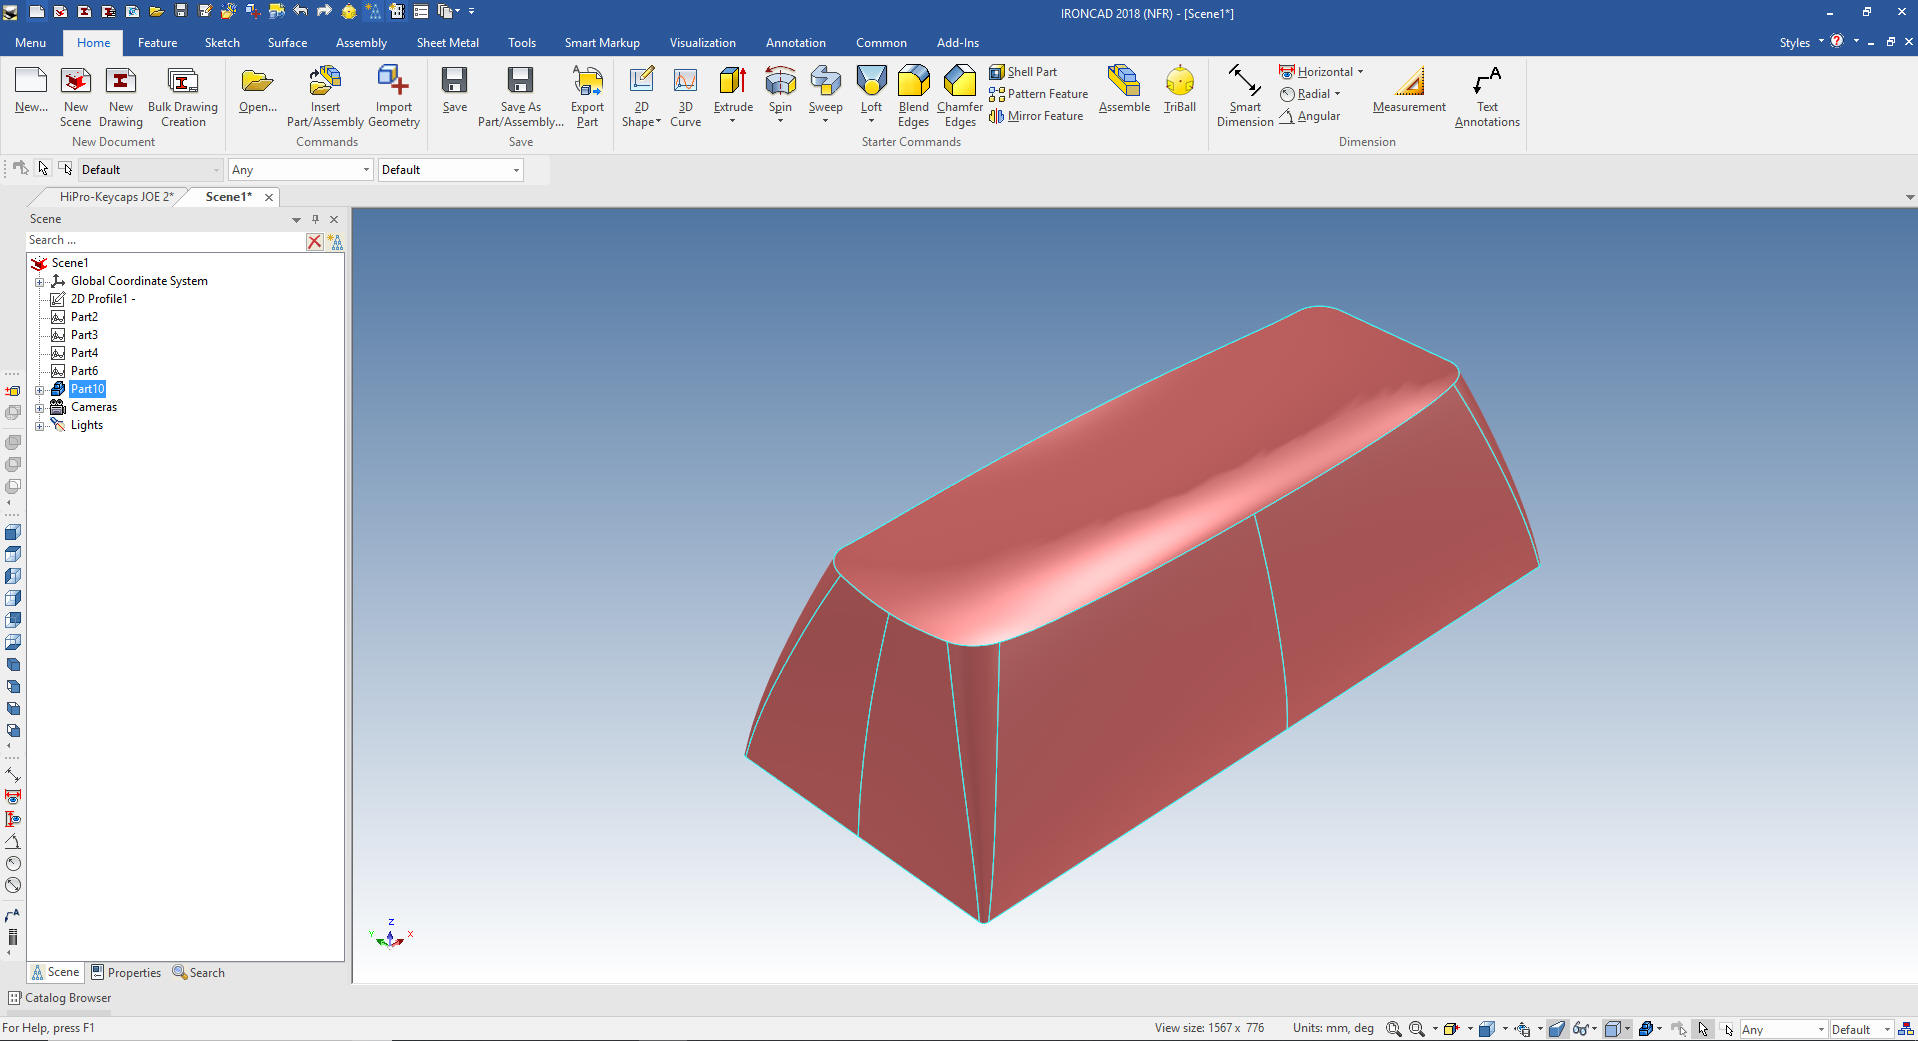Select Chamfer Edges tool

coord(960,82)
